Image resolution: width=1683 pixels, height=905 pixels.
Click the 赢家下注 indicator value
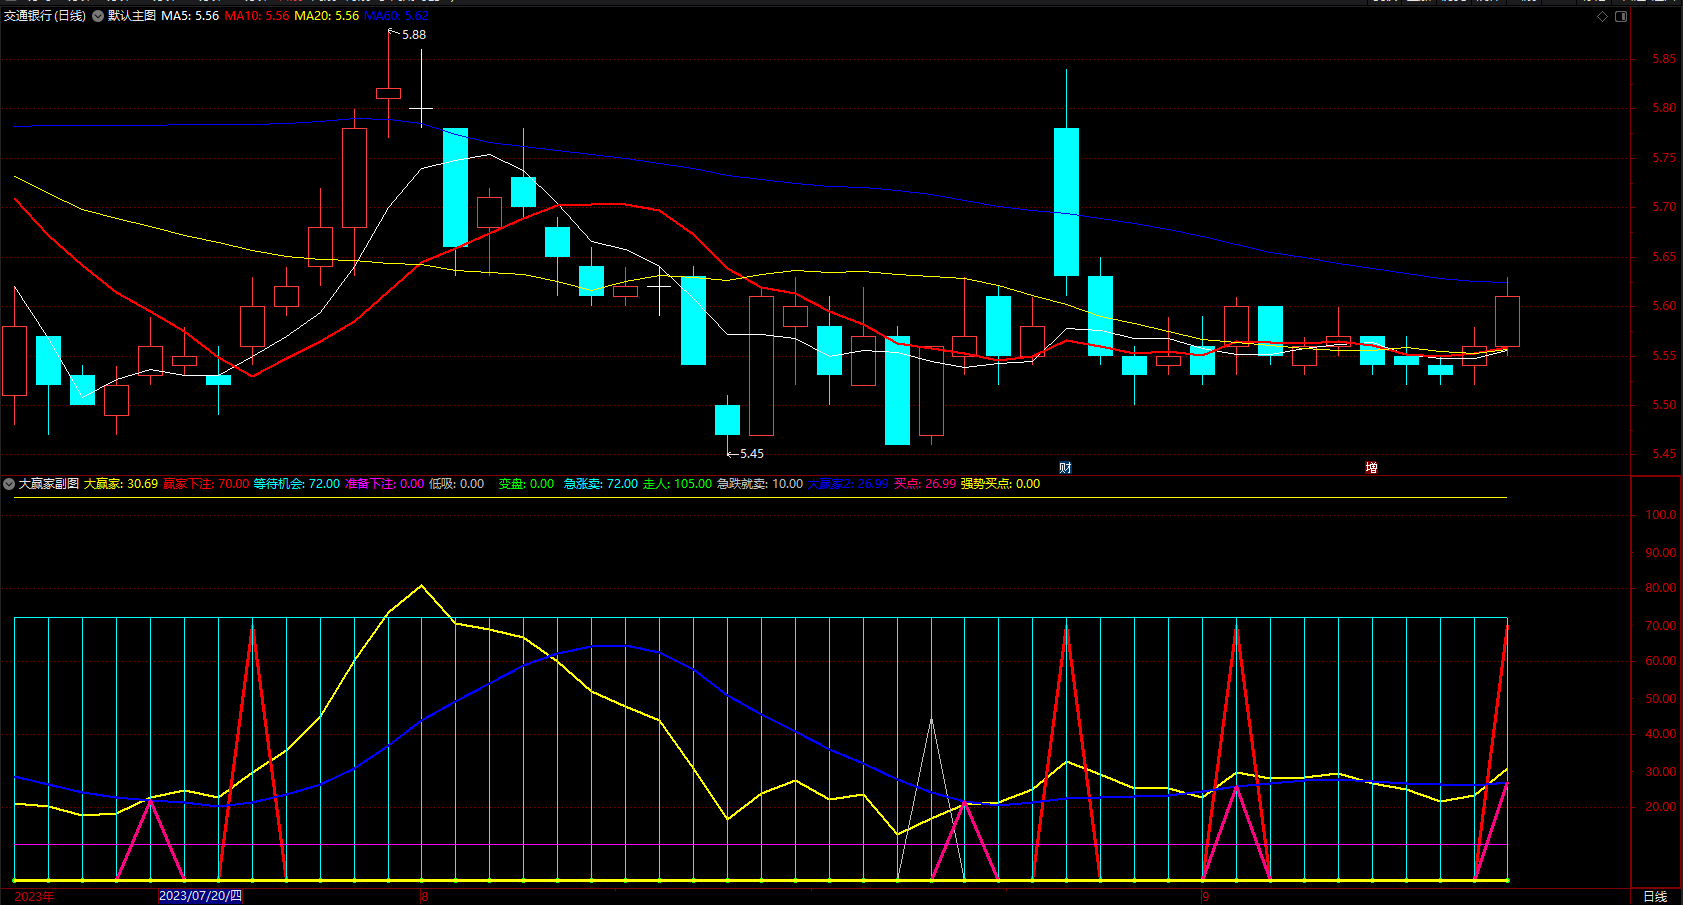tap(206, 484)
